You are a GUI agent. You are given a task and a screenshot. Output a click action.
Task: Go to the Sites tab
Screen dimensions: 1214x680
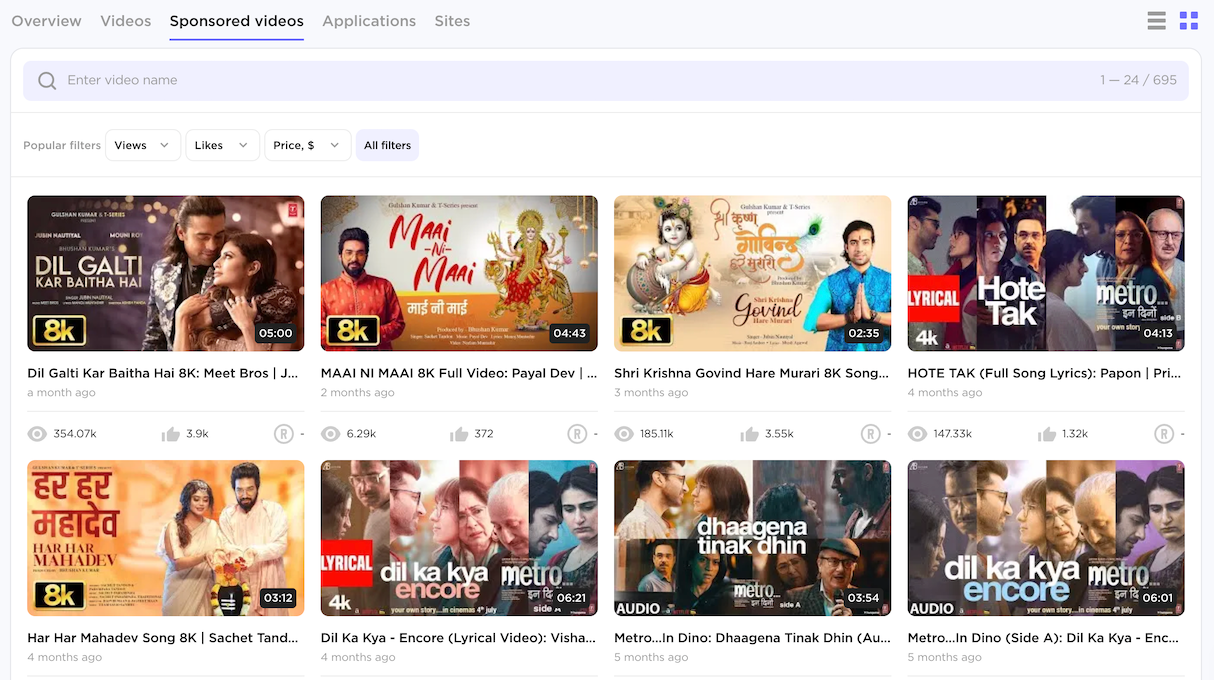point(452,21)
